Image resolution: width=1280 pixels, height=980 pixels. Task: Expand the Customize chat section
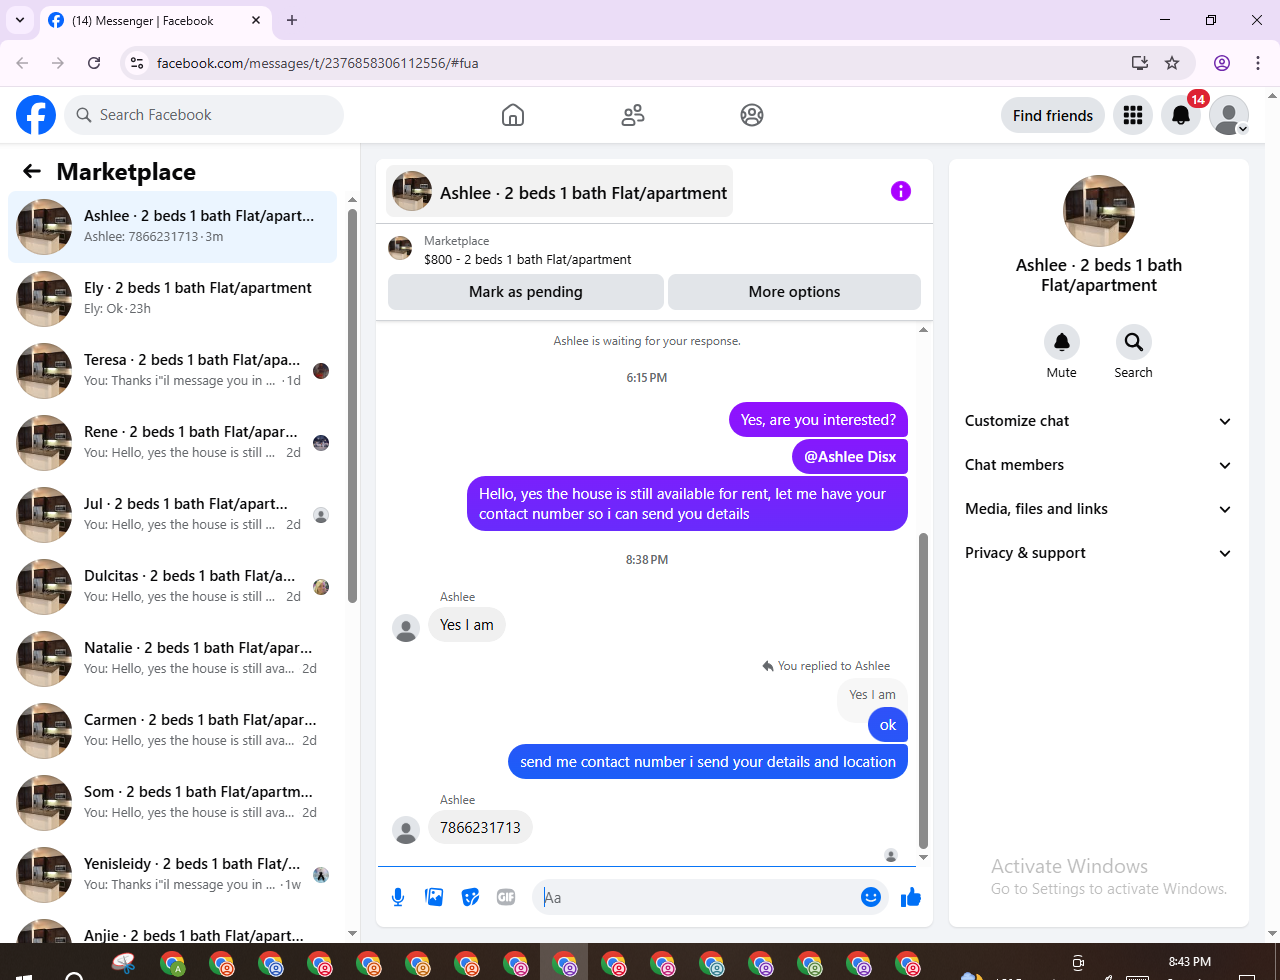pyautogui.click(x=1099, y=421)
